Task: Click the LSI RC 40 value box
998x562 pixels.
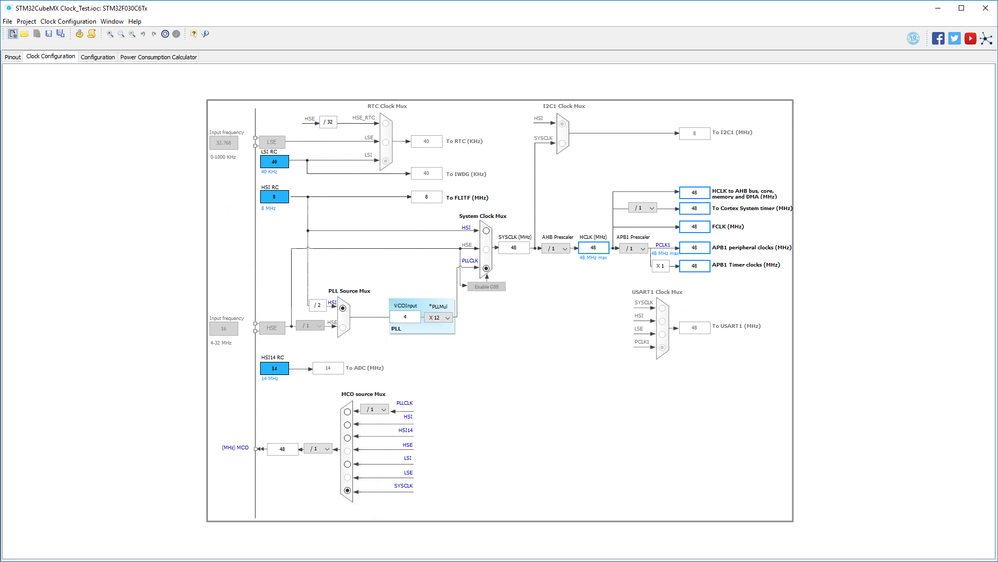Action: coord(274,162)
